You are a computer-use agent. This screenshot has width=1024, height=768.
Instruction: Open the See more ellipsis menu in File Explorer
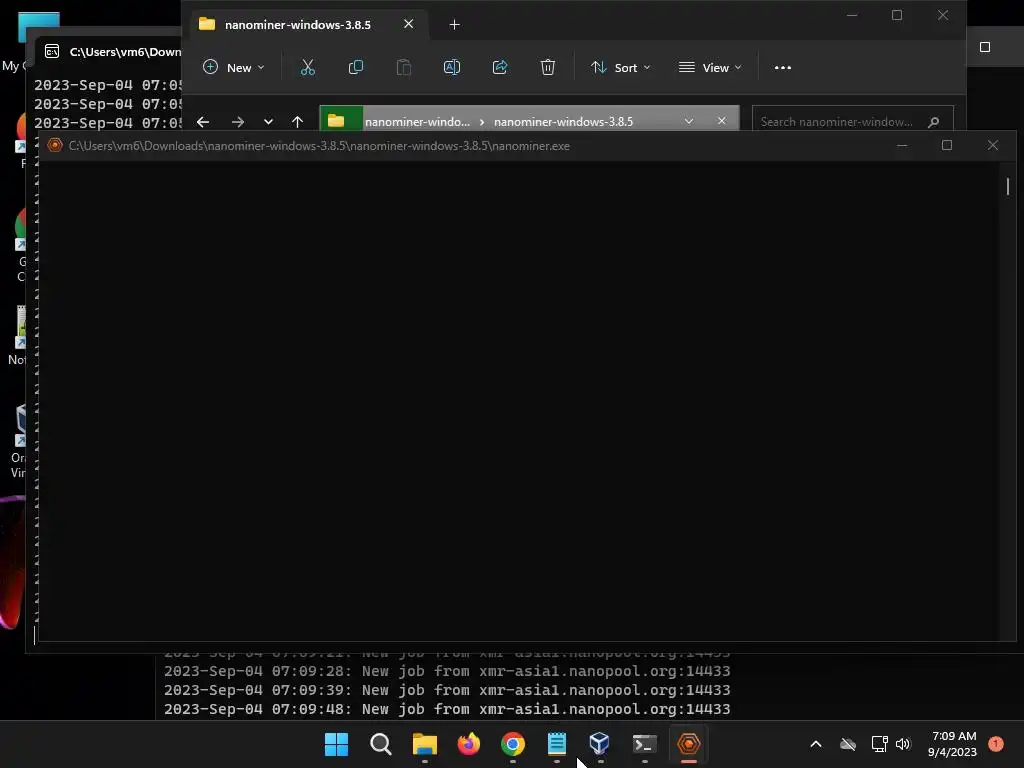[x=782, y=67]
